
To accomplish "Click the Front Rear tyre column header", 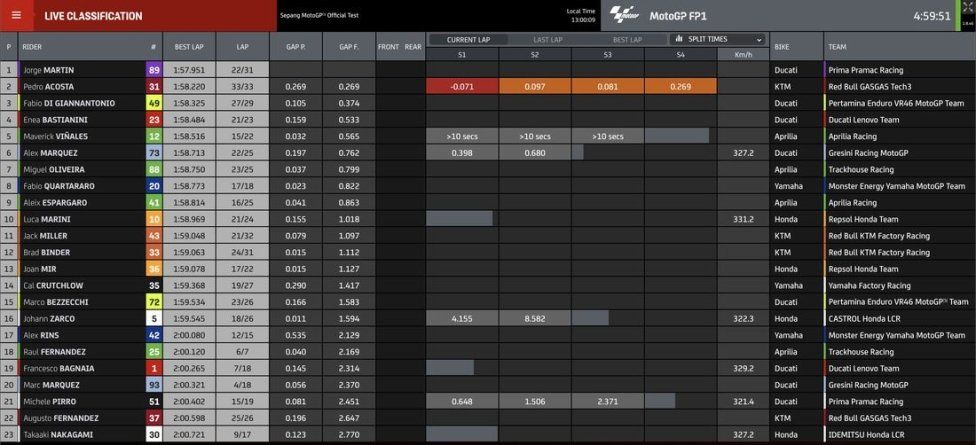I will (400, 47).
